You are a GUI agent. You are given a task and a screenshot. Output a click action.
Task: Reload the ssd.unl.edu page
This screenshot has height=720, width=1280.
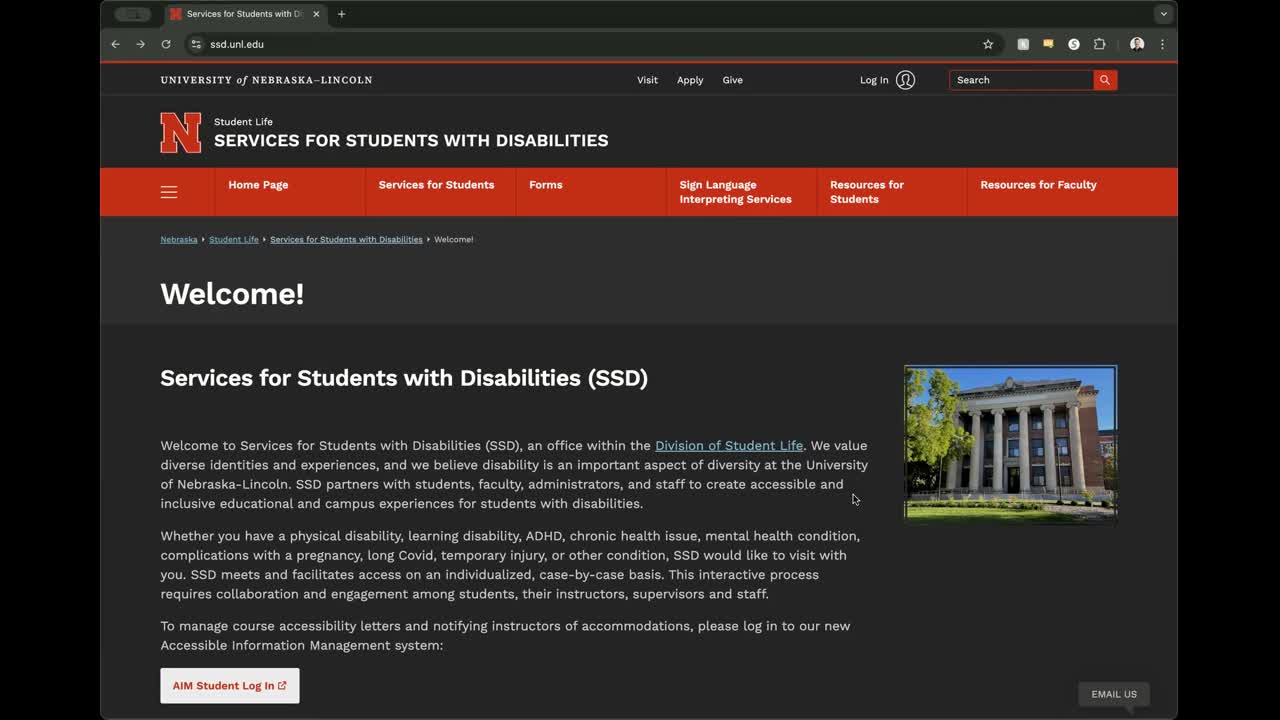pos(166,44)
